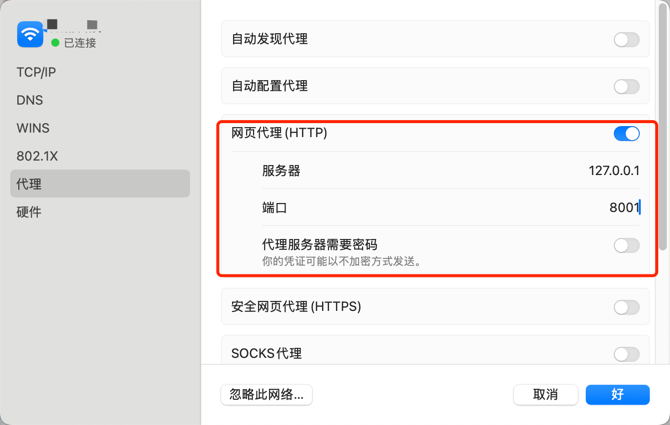
Task: Toggle 代理服务器需要密码 switch
Action: click(x=626, y=245)
